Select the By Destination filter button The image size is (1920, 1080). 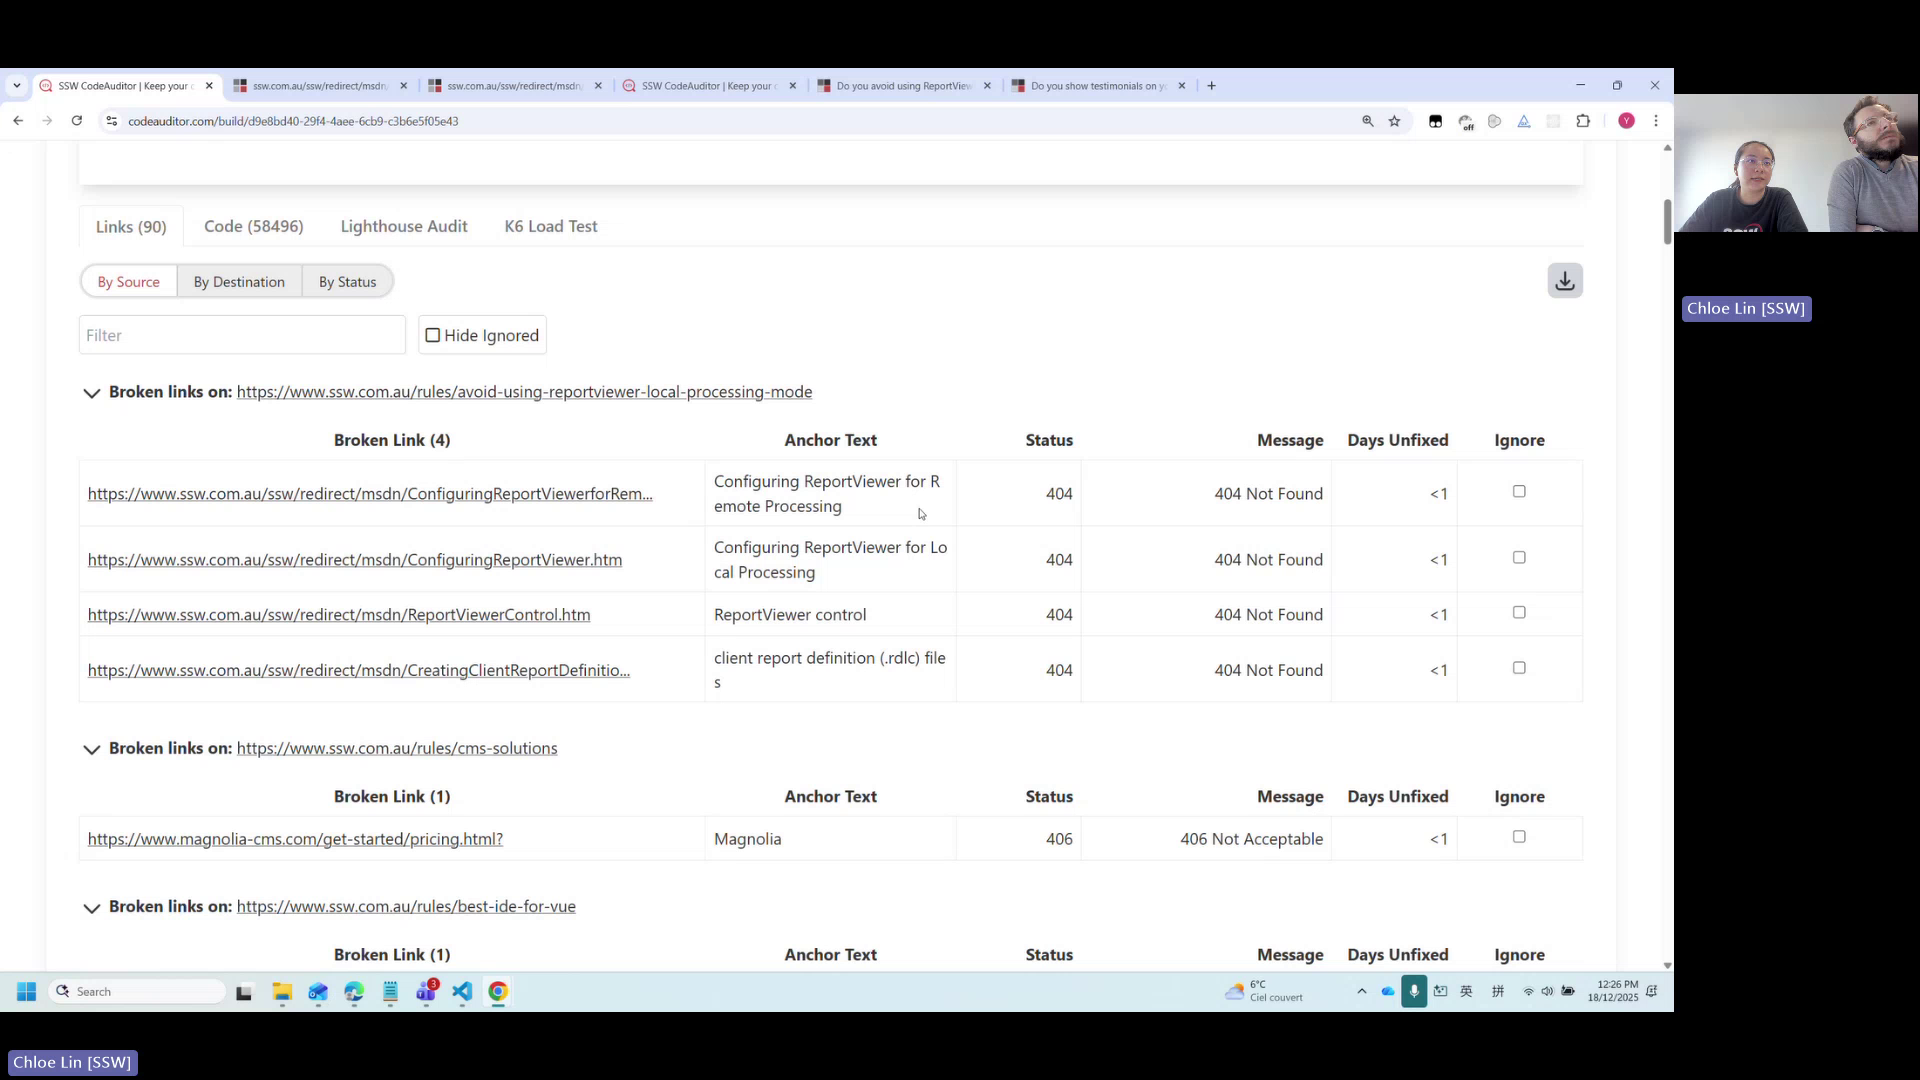point(239,281)
